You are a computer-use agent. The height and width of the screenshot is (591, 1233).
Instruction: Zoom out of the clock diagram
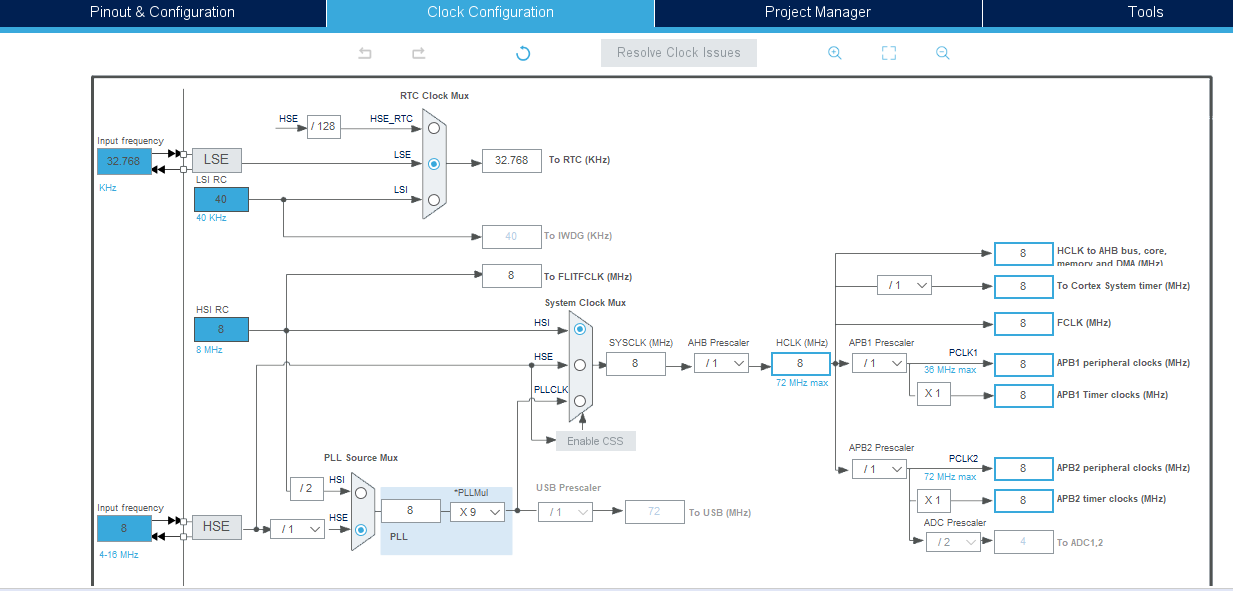(x=943, y=53)
